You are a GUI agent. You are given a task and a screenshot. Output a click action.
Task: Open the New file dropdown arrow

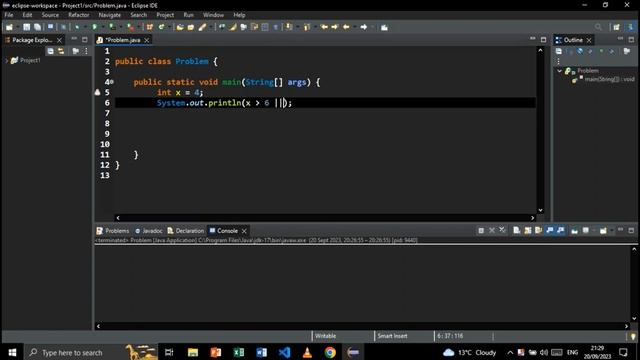click(x=18, y=27)
